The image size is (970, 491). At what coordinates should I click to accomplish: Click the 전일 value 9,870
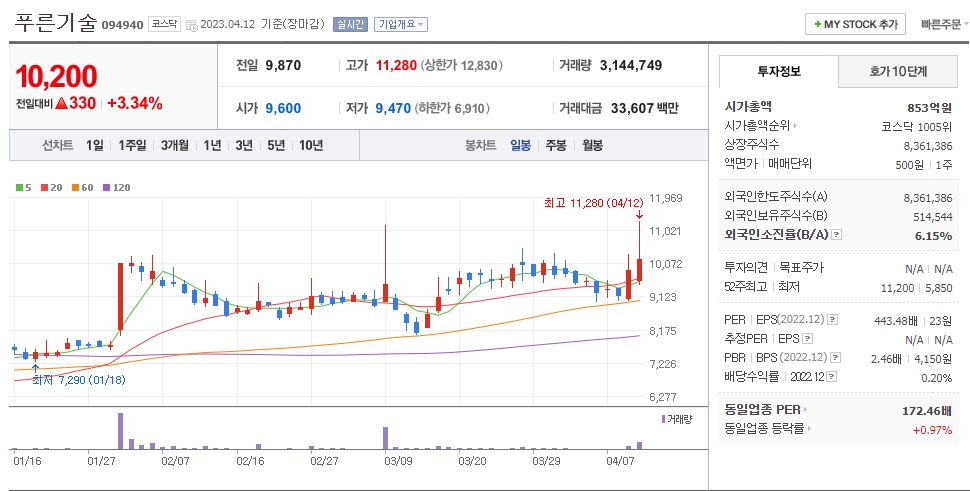point(283,65)
